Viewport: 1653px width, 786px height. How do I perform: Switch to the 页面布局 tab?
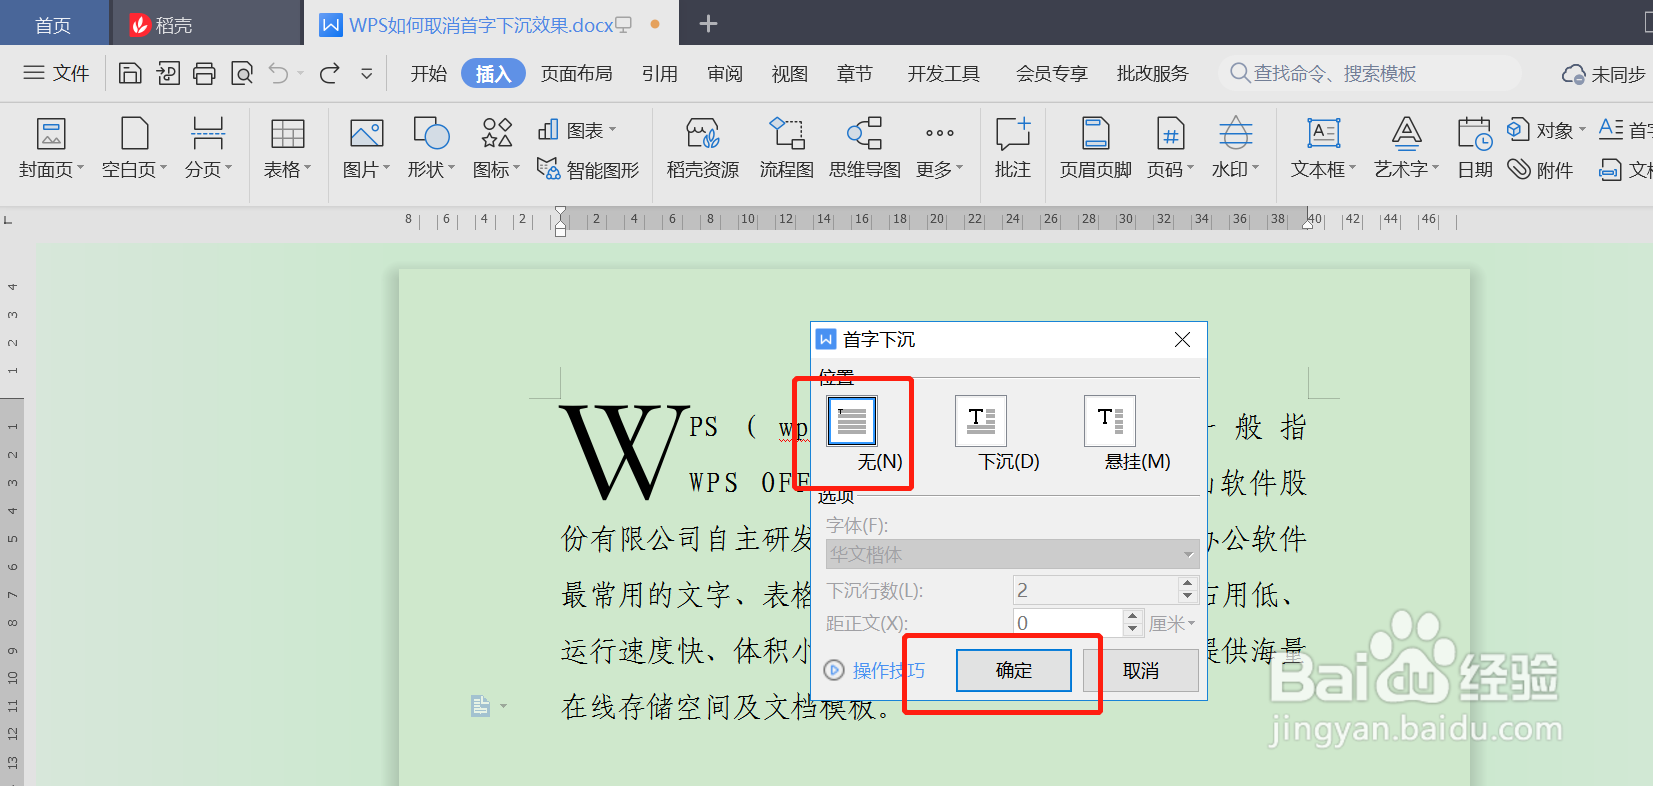pos(577,73)
